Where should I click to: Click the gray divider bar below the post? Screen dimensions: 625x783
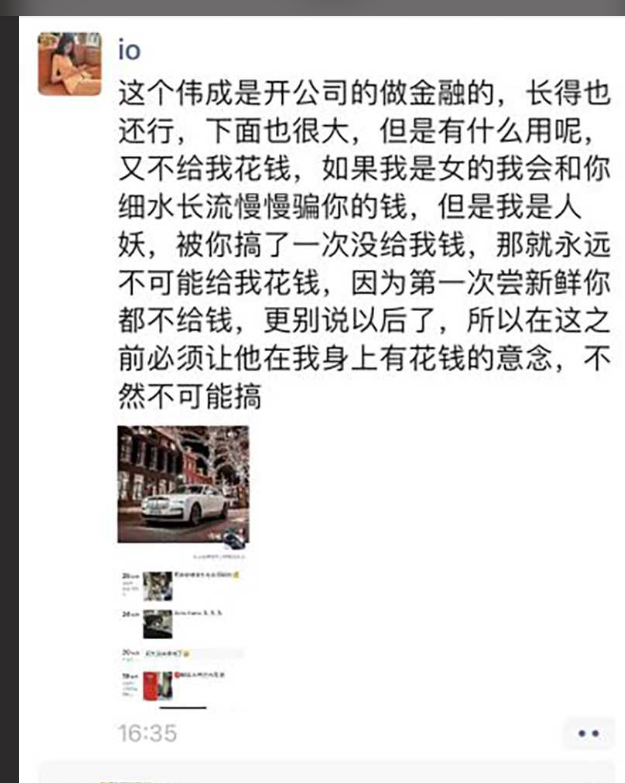(326, 773)
